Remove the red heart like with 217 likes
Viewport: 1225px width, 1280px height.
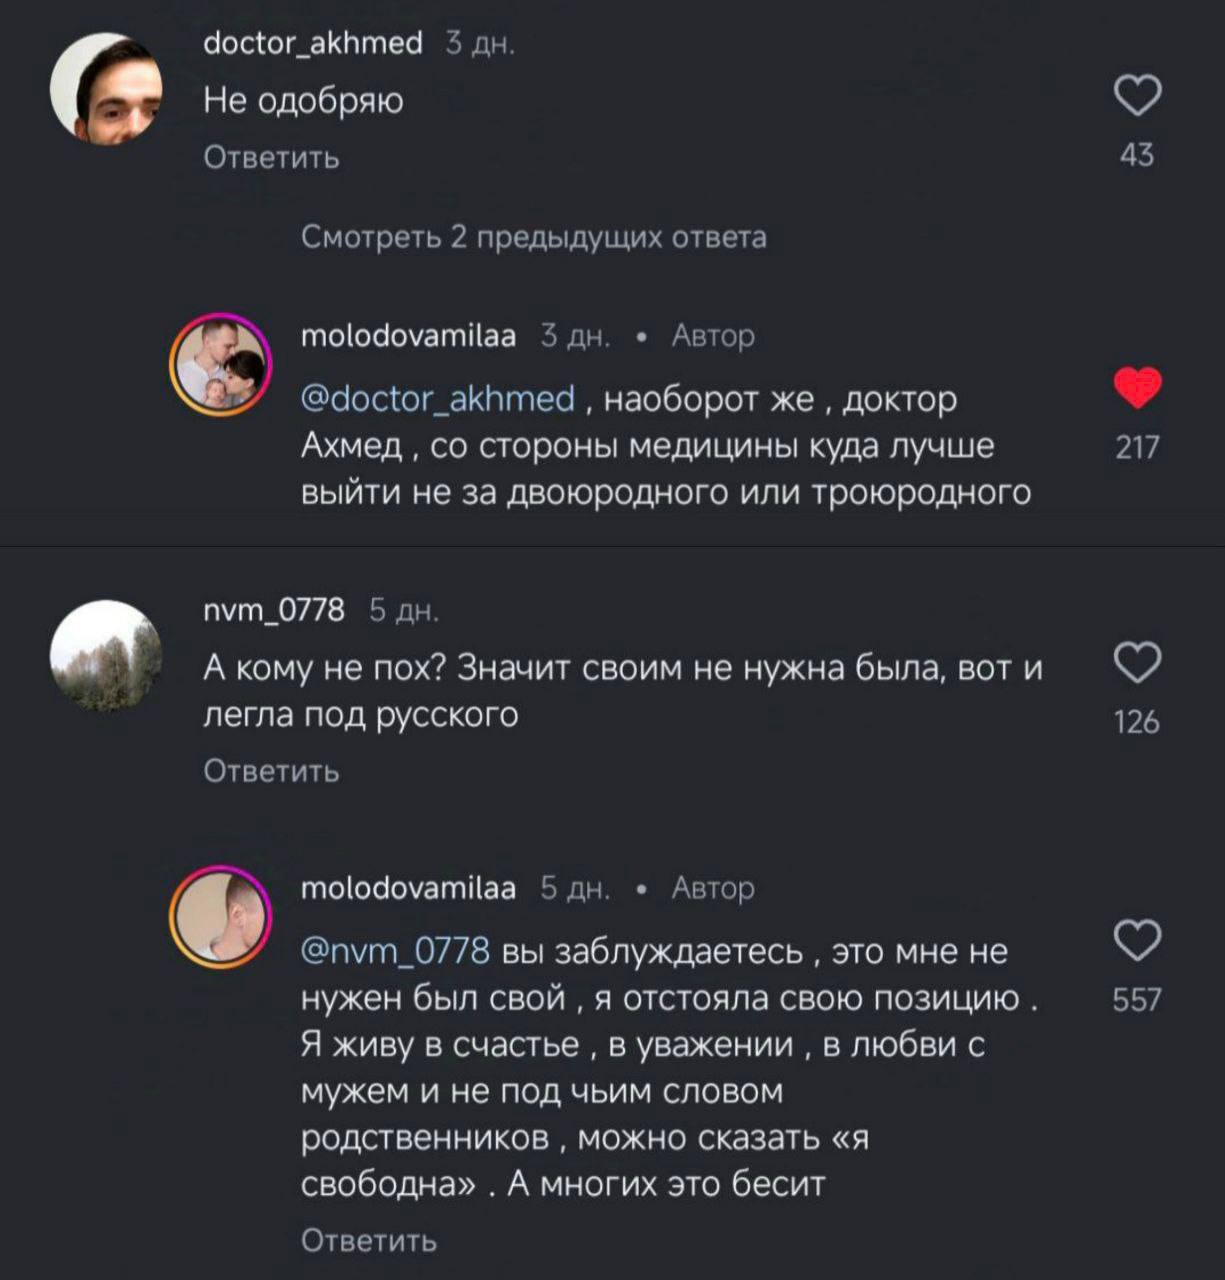pyautogui.click(x=1137, y=388)
